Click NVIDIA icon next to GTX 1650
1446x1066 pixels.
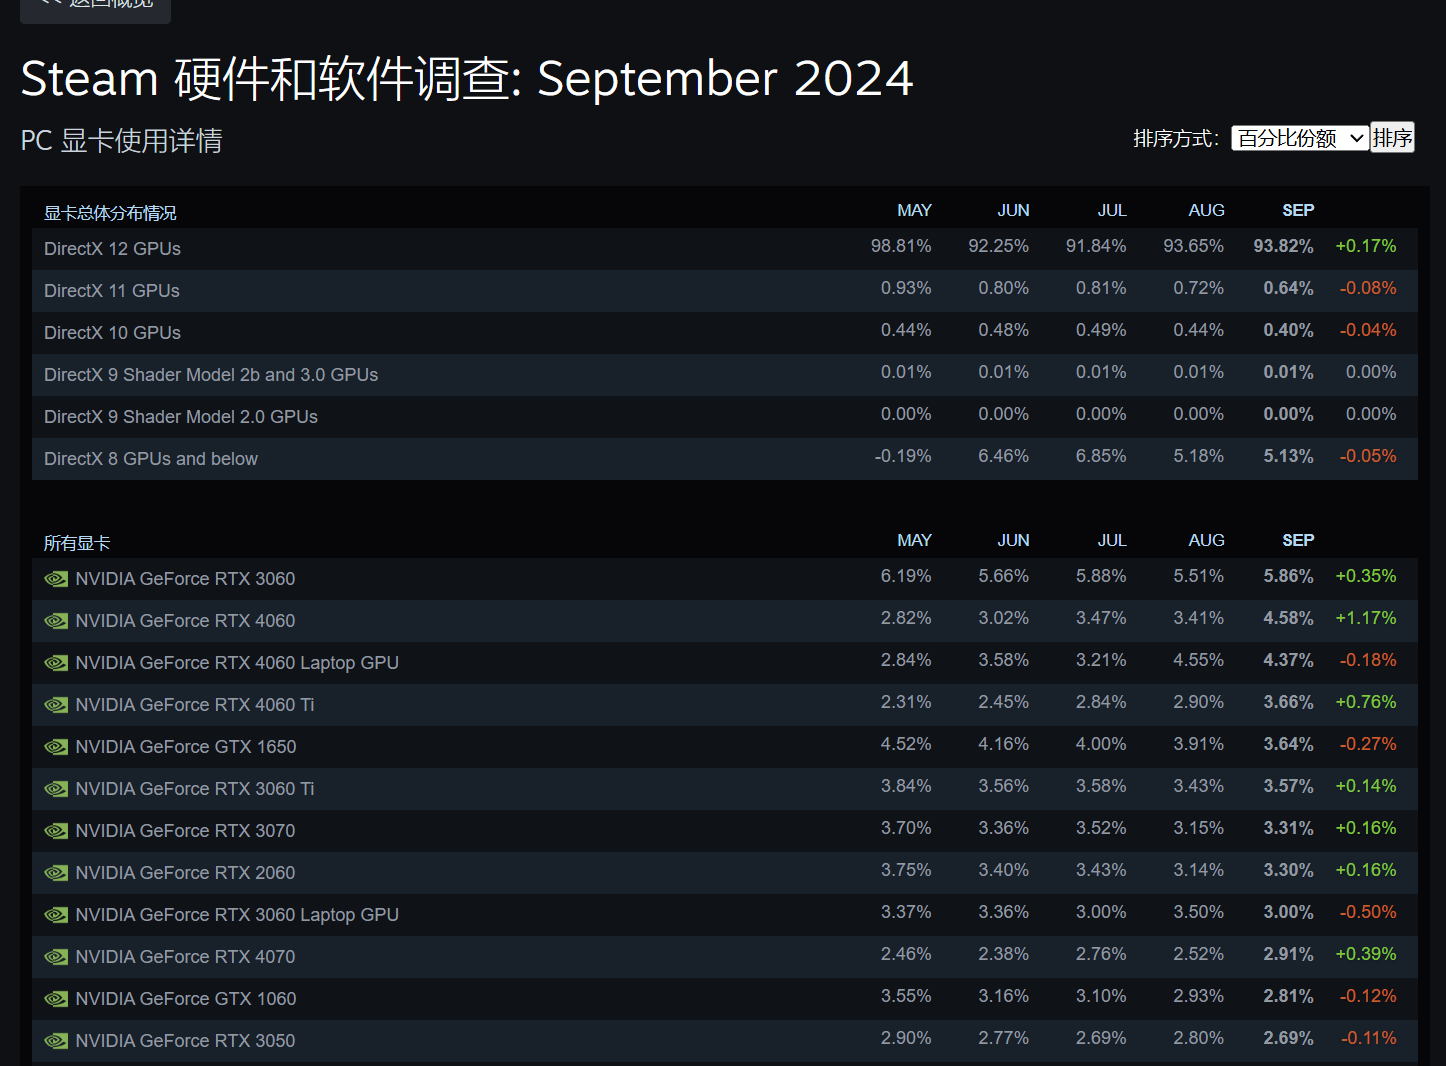[56, 747]
